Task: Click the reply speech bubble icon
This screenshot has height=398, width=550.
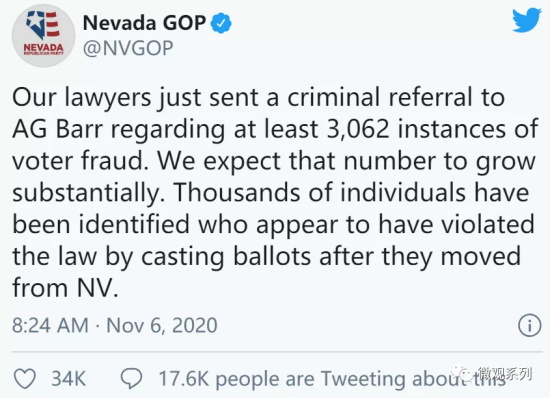Action: tap(132, 379)
